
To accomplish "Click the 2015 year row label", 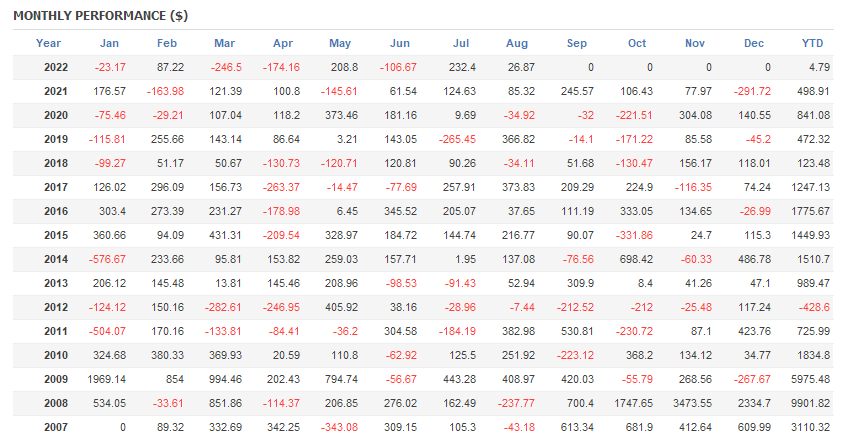I will click(58, 234).
